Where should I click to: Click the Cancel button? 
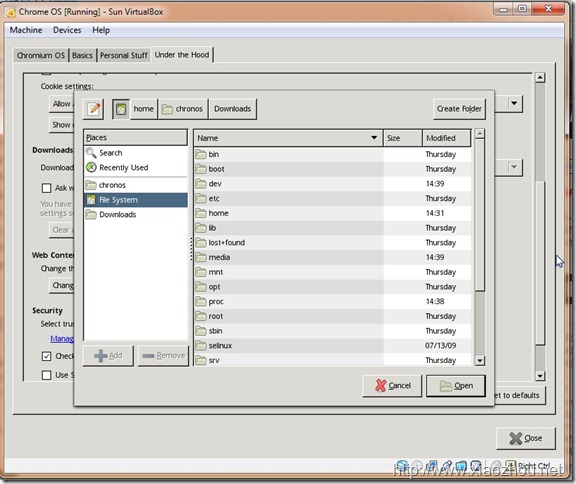coord(392,386)
